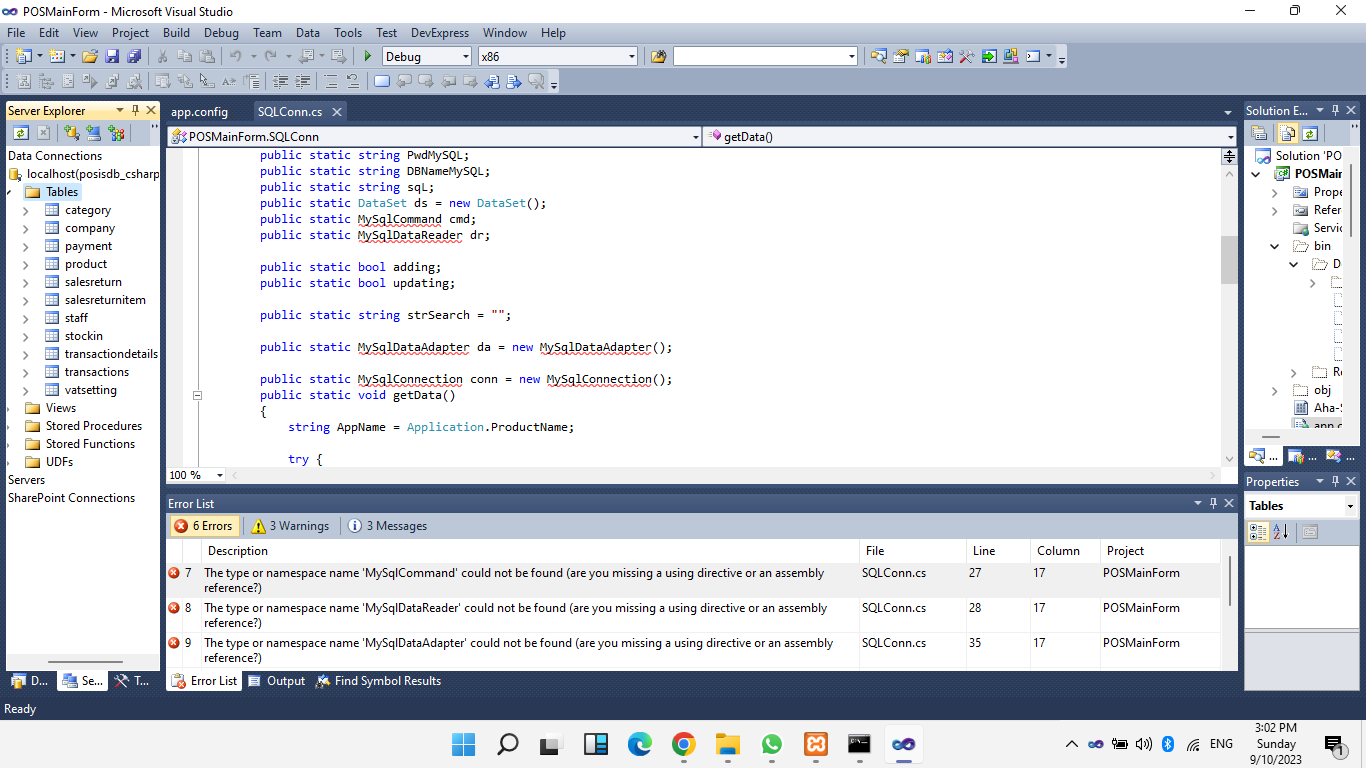Open the Debug configuration dropdown
Image resolution: width=1366 pixels, height=768 pixels.
point(464,57)
